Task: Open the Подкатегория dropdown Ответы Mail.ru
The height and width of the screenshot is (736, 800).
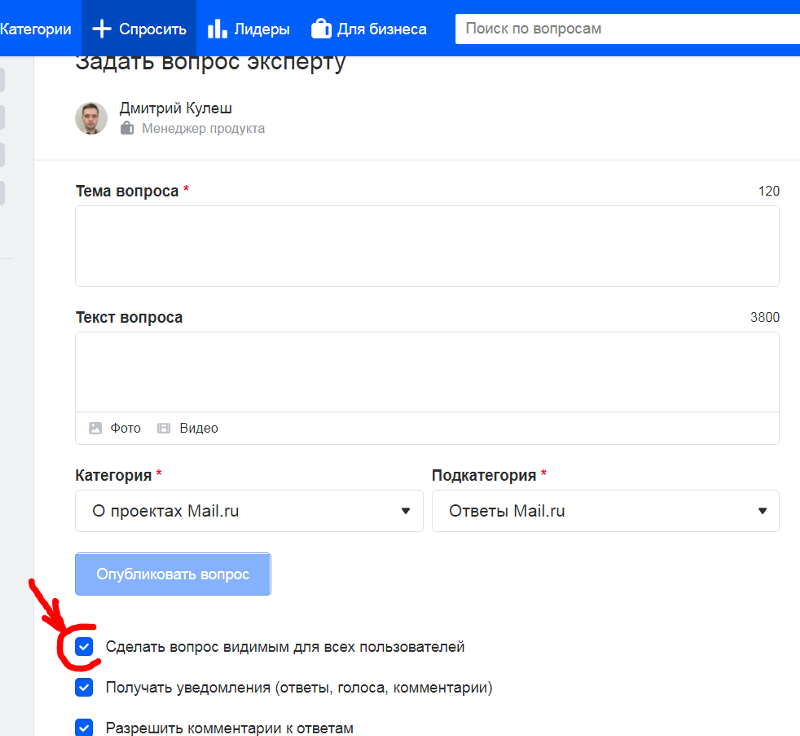Action: pos(606,511)
